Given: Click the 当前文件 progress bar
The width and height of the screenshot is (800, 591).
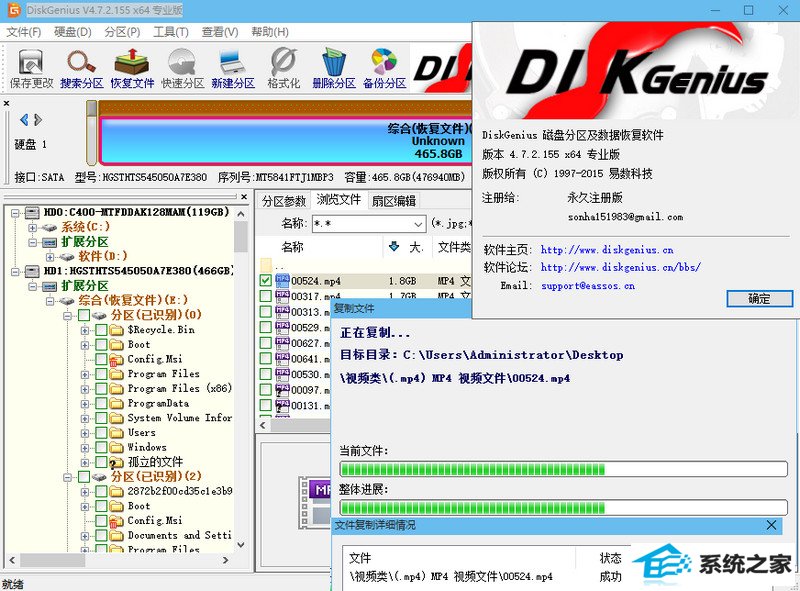Looking at the screenshot, I should tap(563, 469).
